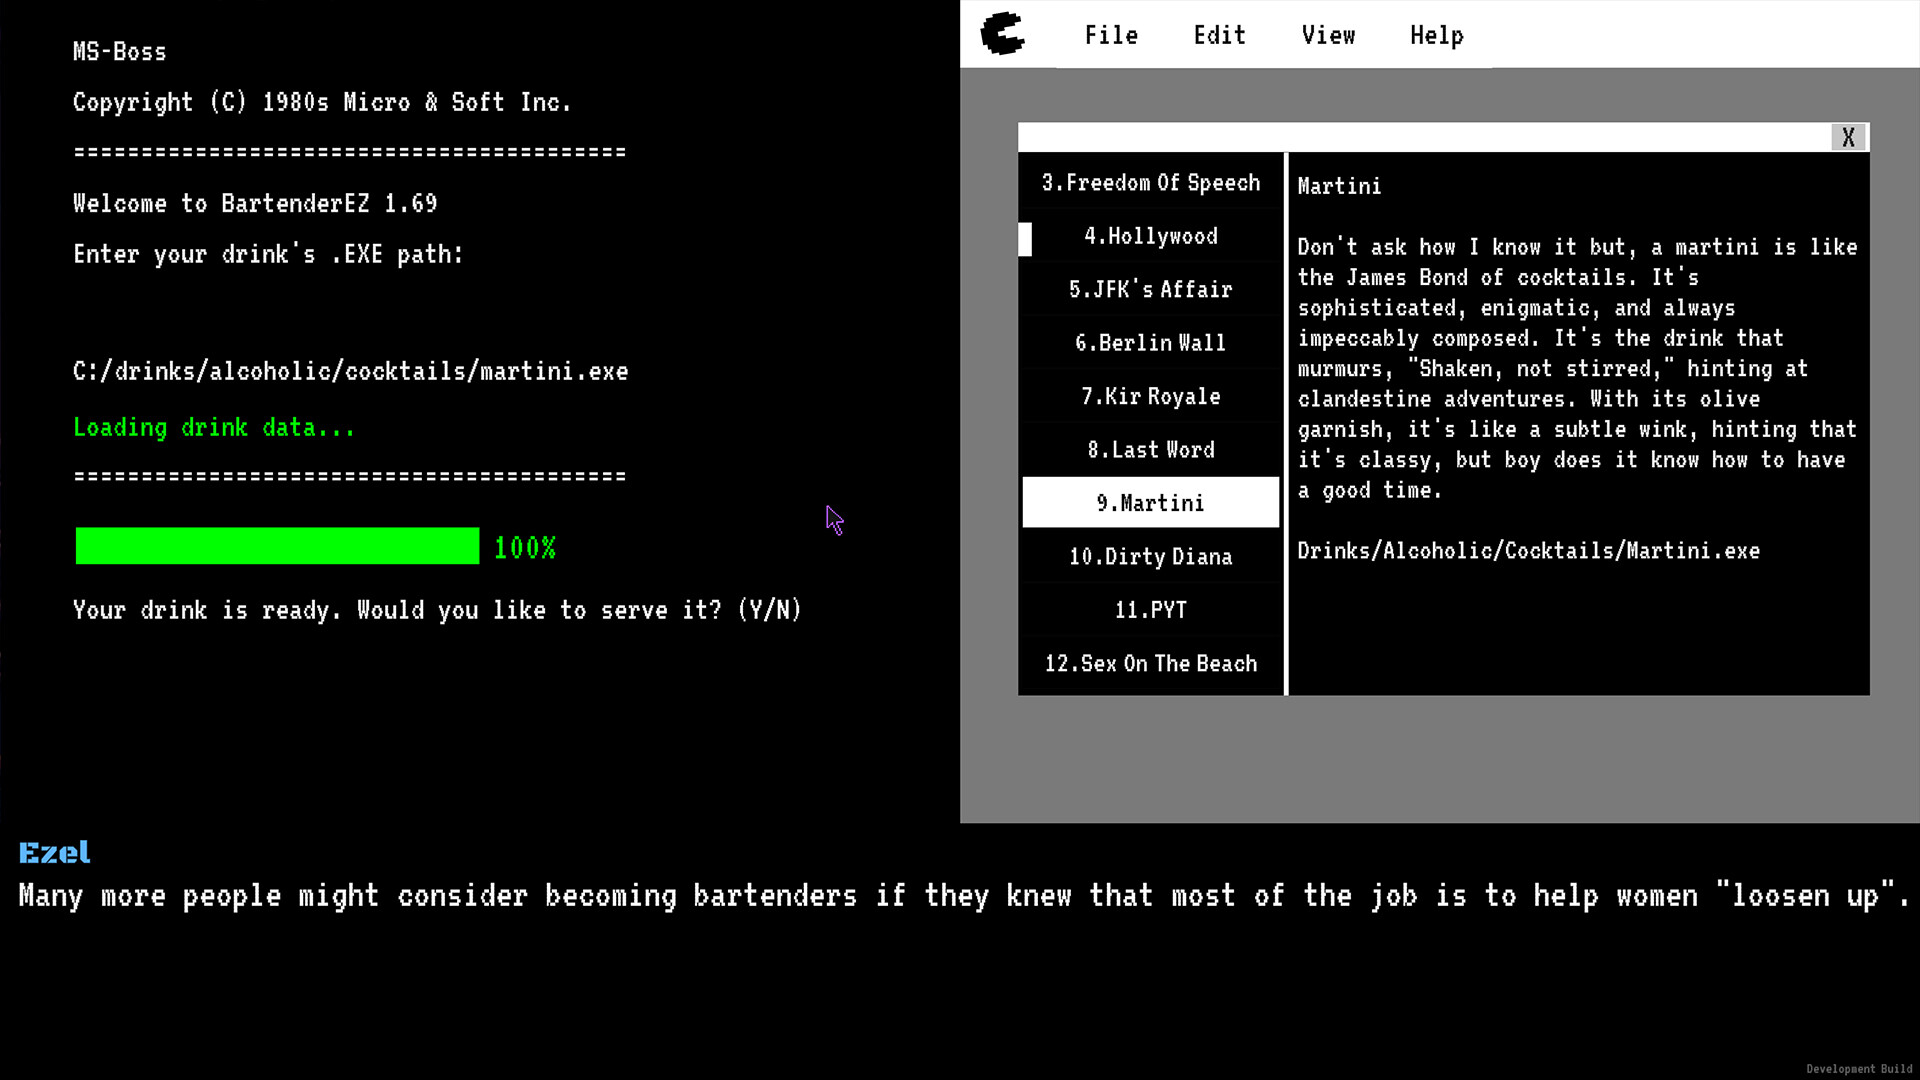Screen dimensions: 1920x1080
Task: Select the 7.Kir Royale drink
Action: (1150, 396)
